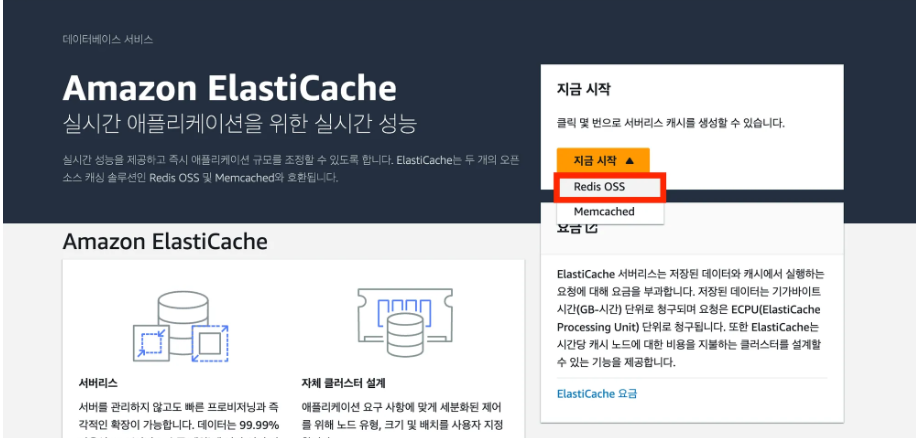Open the ElastiCache 요금 link

tap(596, 394)
